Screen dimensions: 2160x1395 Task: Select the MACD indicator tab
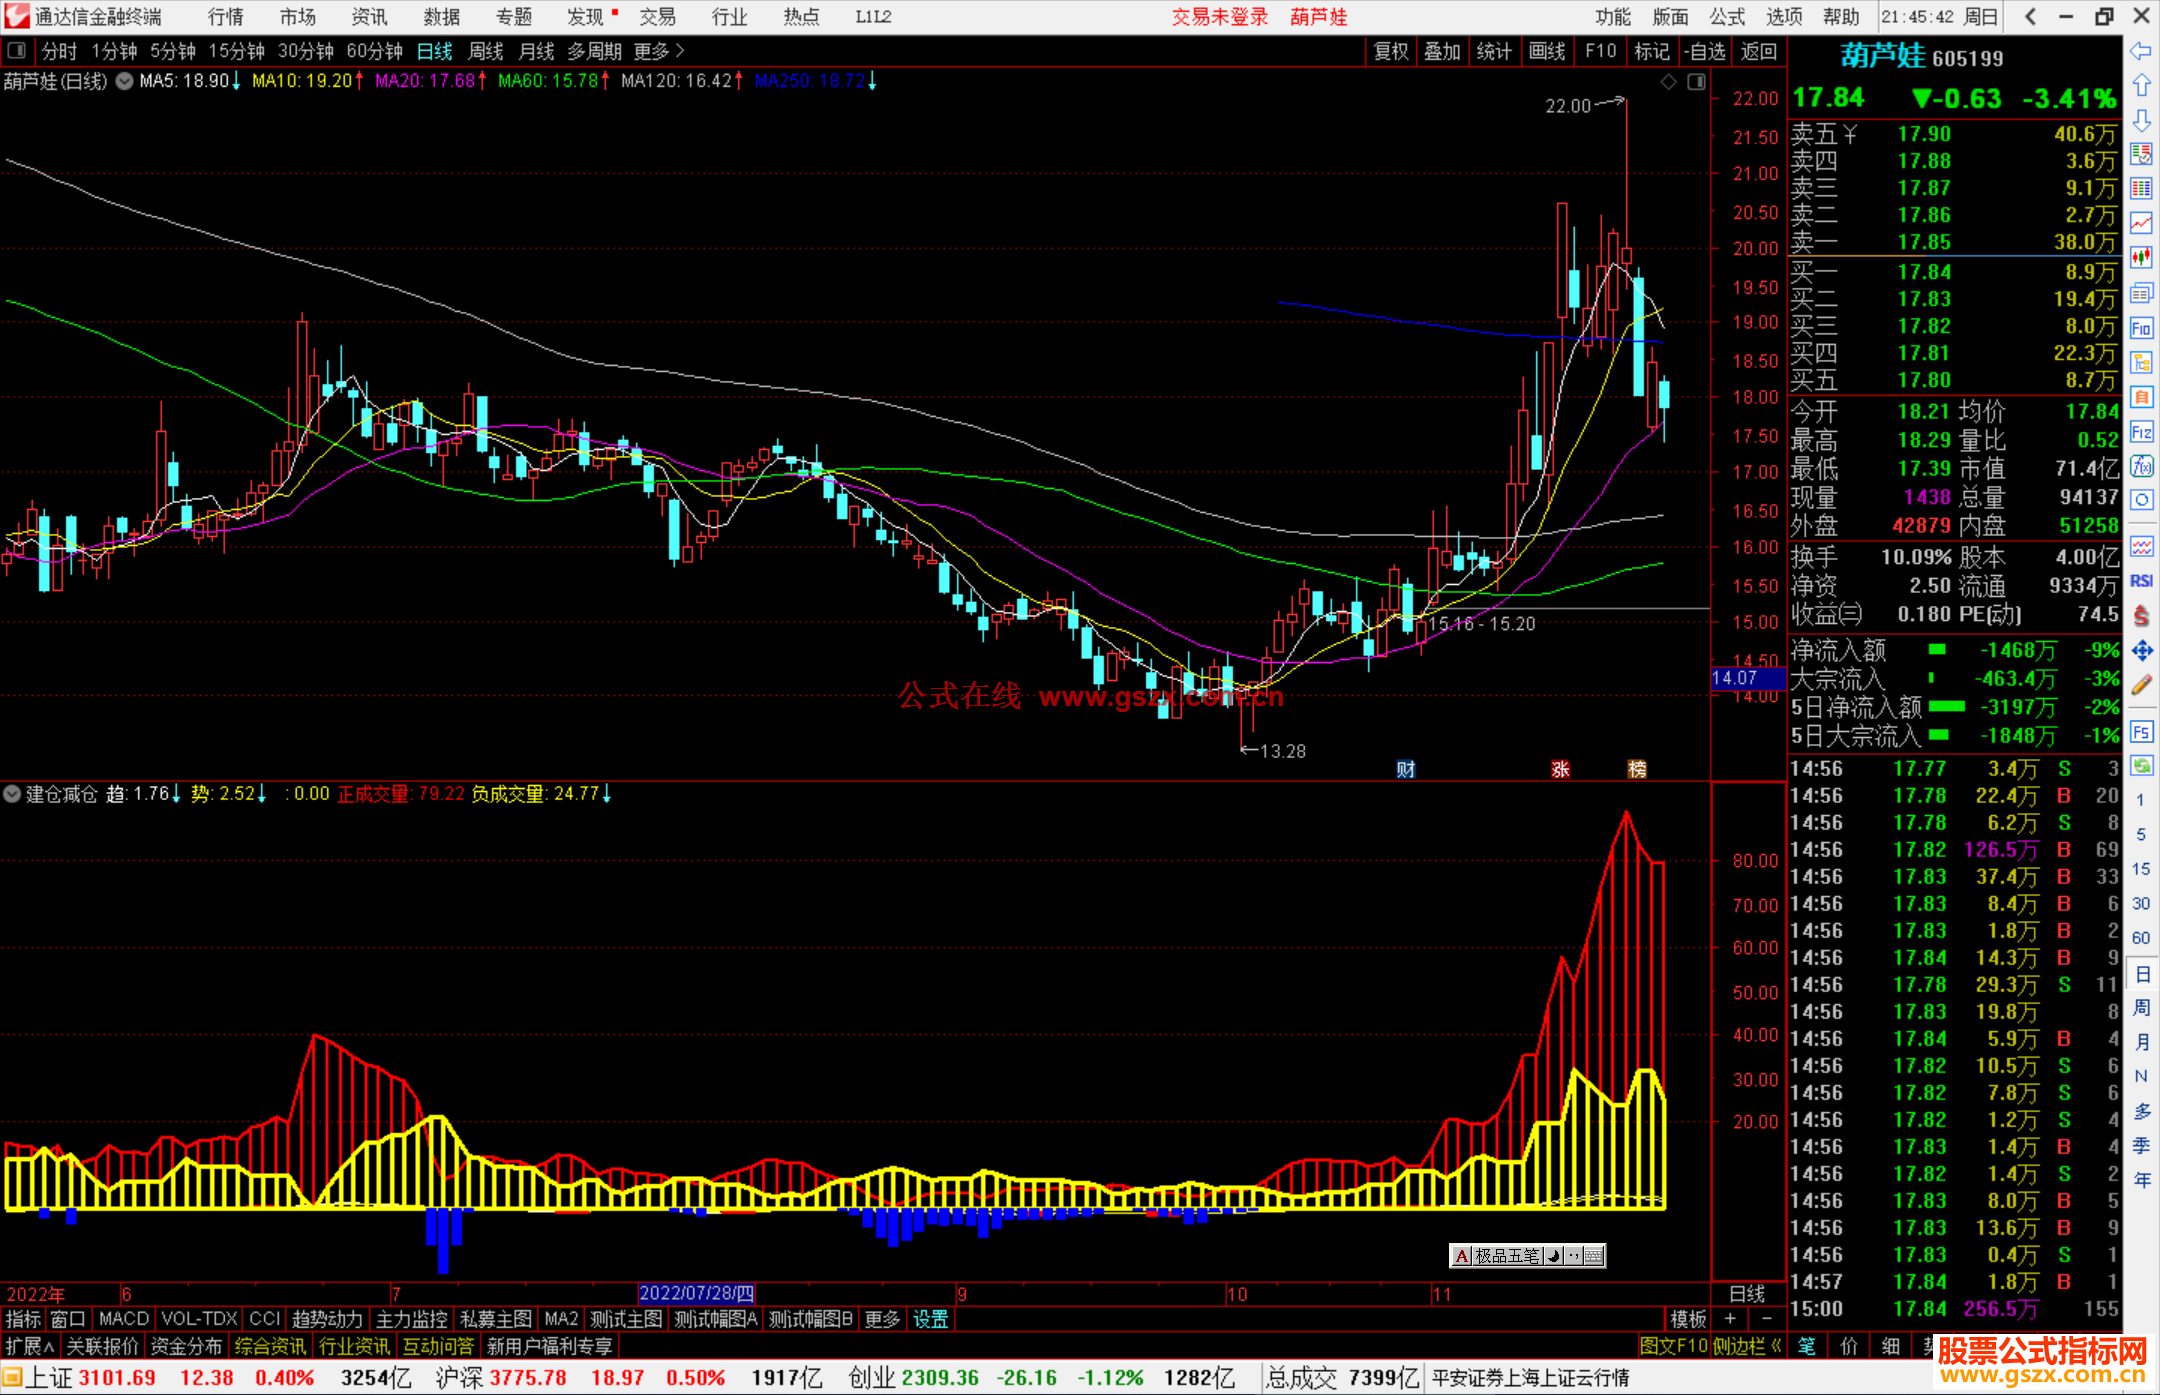click(124, 1319)
